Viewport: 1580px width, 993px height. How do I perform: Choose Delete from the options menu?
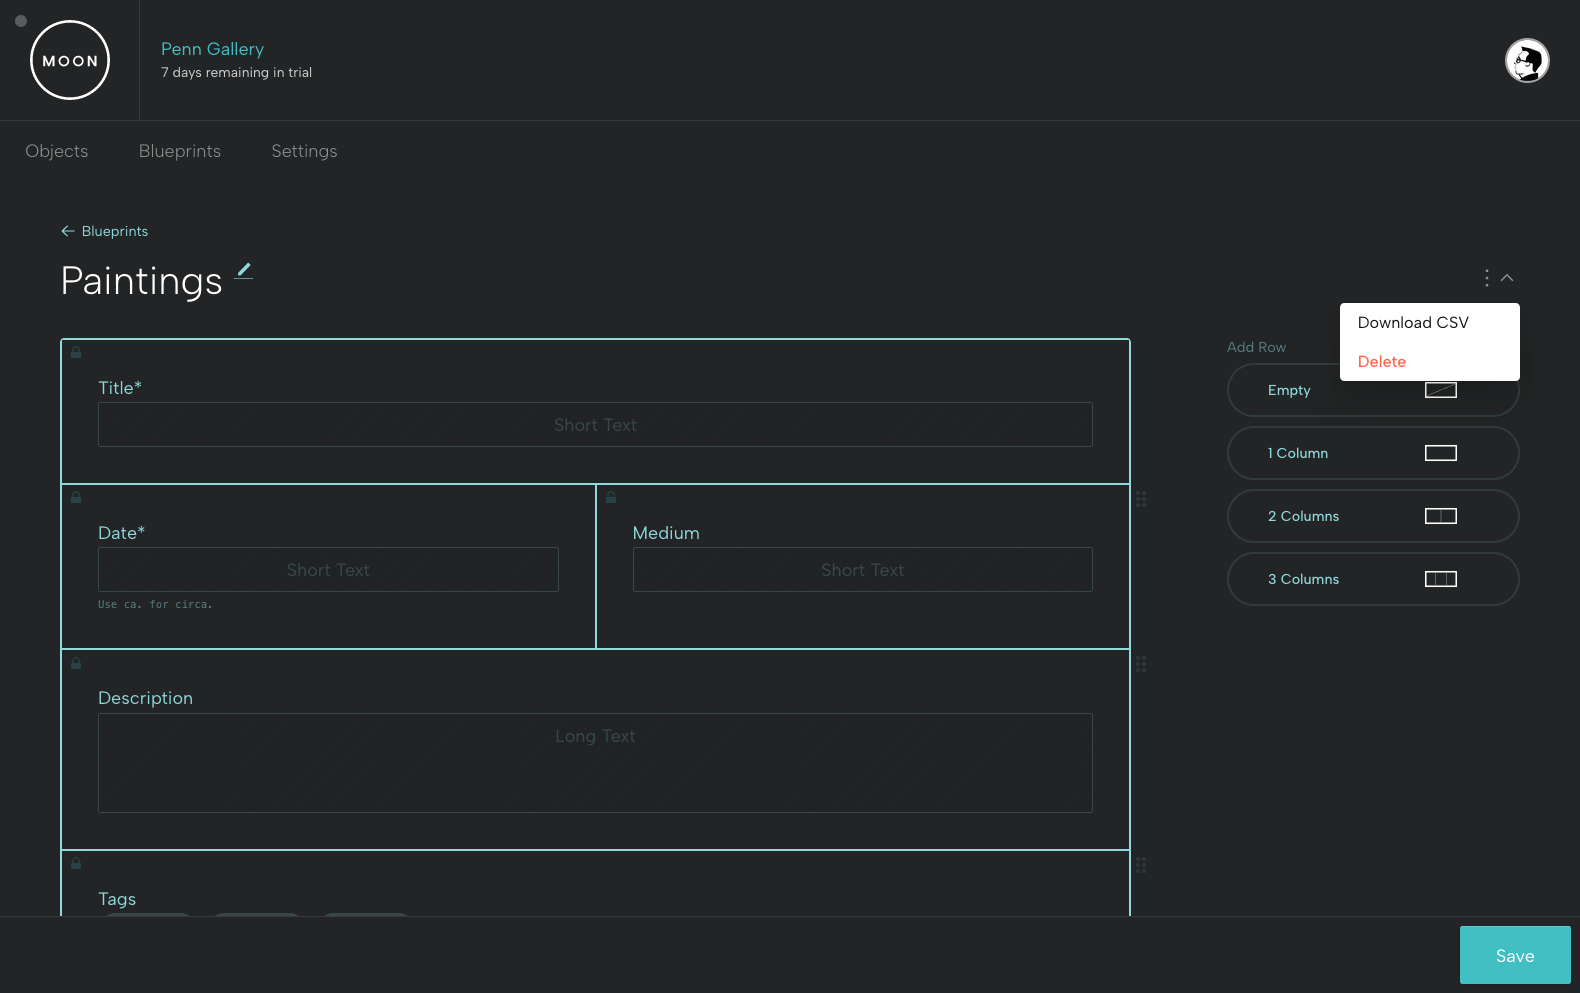1381,361
